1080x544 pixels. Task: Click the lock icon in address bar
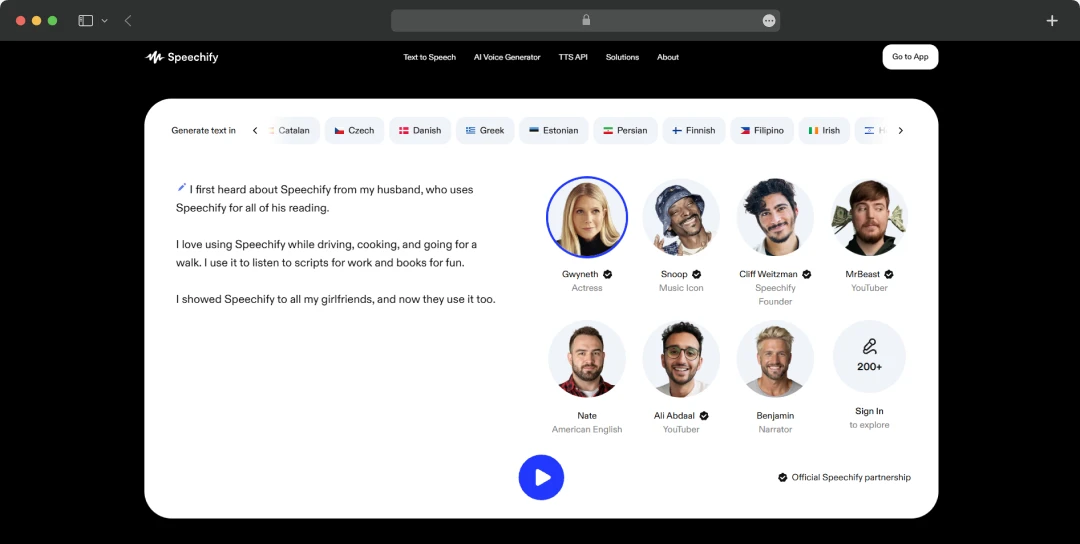pyautogui.click(x=586, y=20)
